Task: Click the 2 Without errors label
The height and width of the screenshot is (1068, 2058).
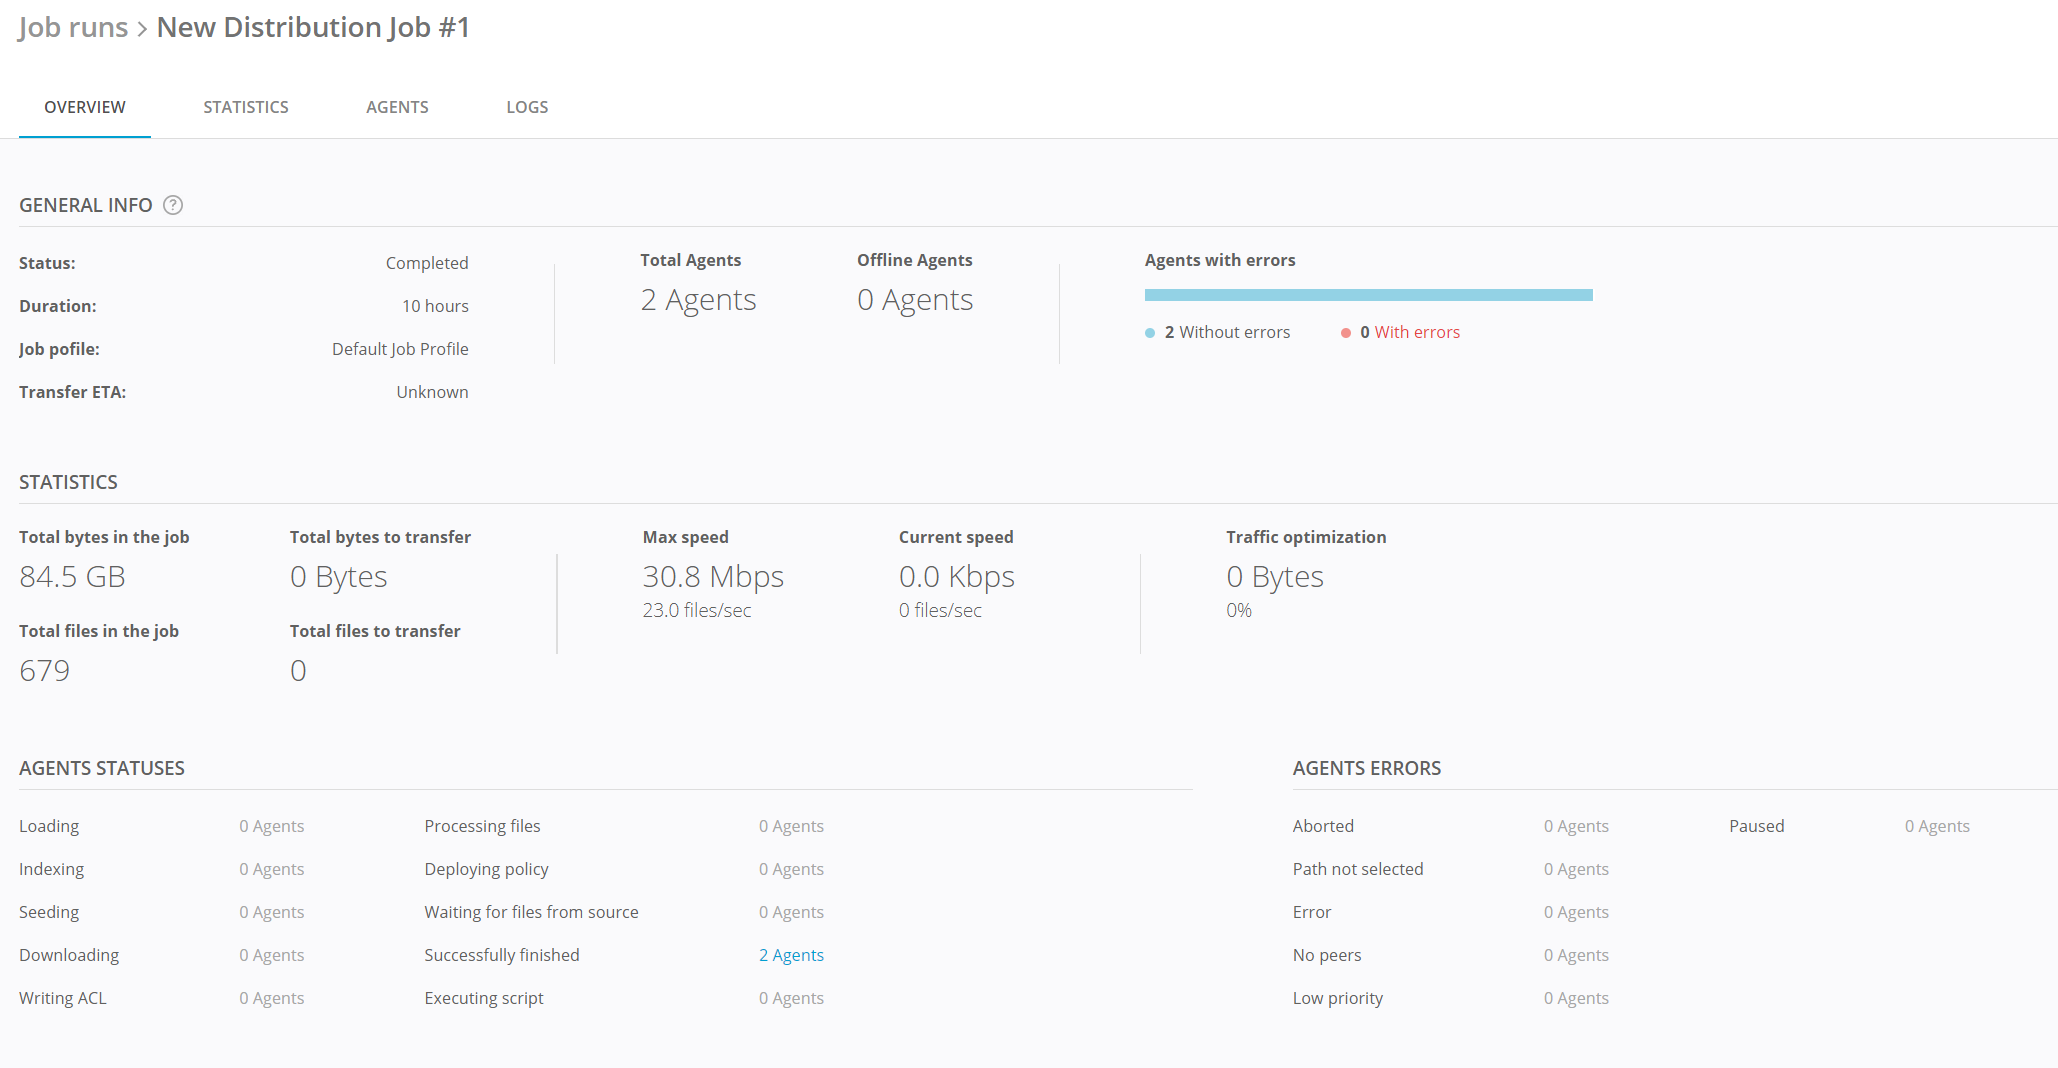Action: point(1227,332)
